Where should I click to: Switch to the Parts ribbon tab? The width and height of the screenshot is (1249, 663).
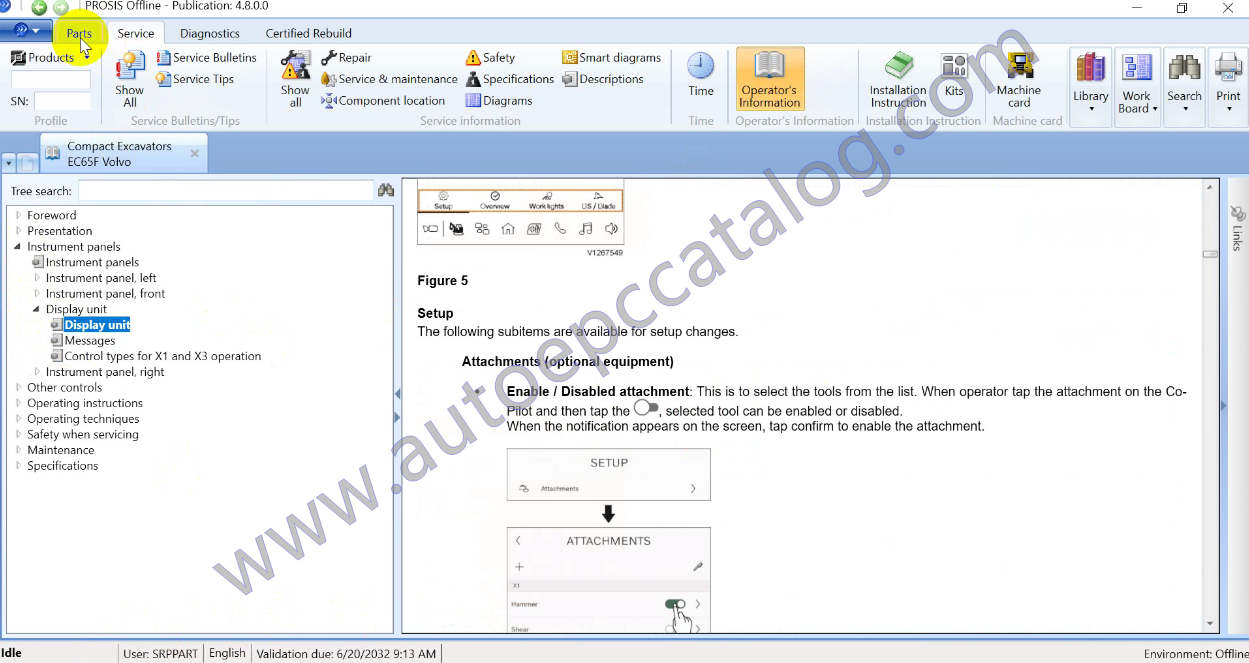tap(79, 33)
